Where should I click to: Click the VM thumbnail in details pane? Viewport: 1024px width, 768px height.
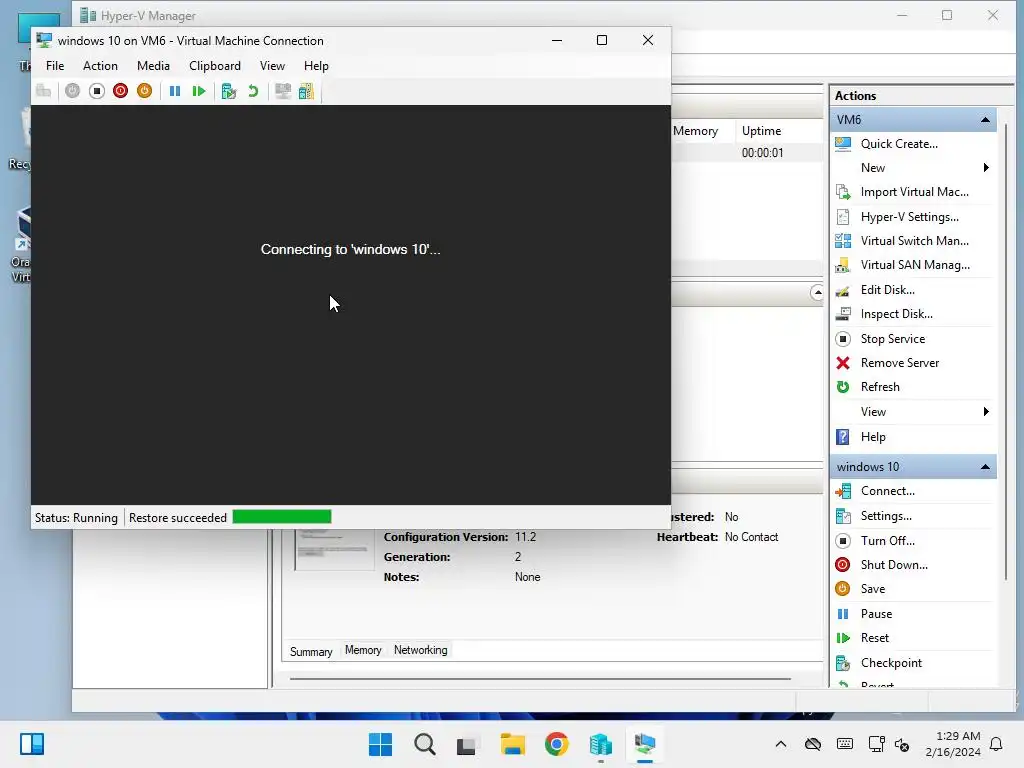click(334, 549)
